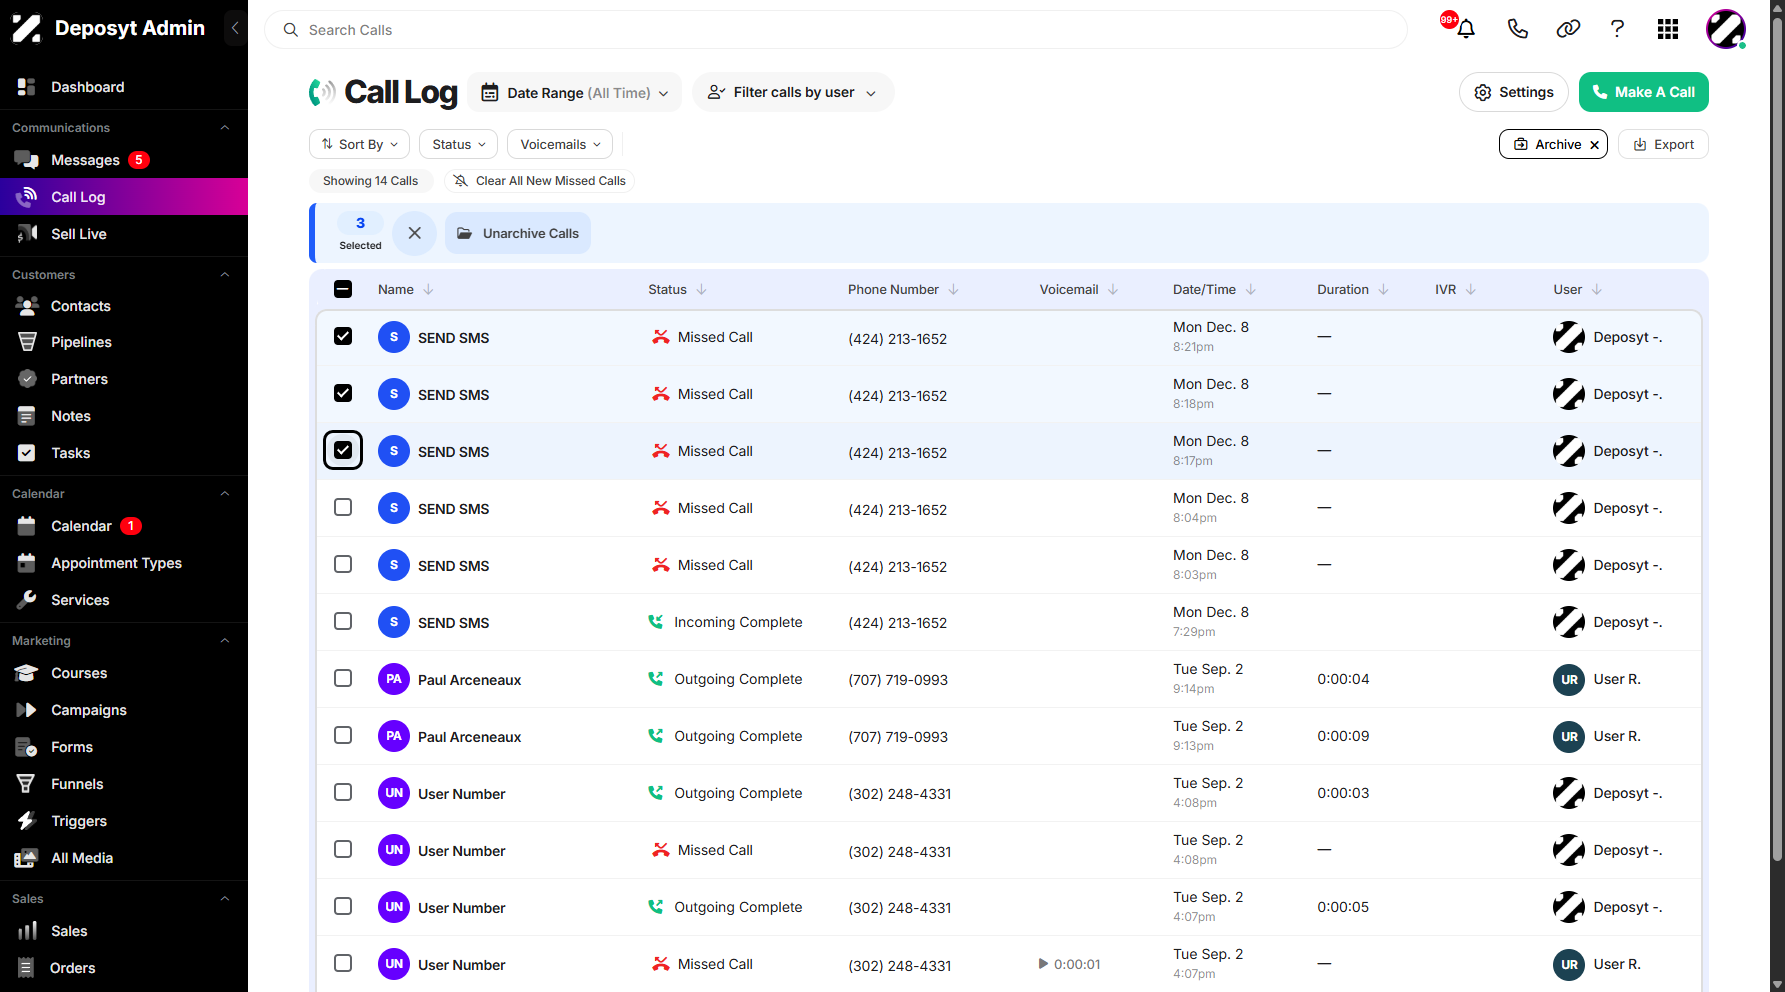The height and width of the screenshot is (992, 1785).
Task: Sort by the Date/Time column arrow
Action: coord(1250,290)
